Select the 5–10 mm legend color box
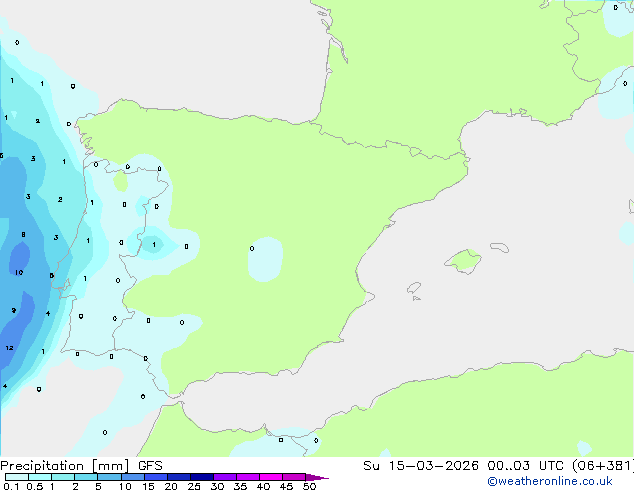Viewport: 634px width, 490px height. 109,477
